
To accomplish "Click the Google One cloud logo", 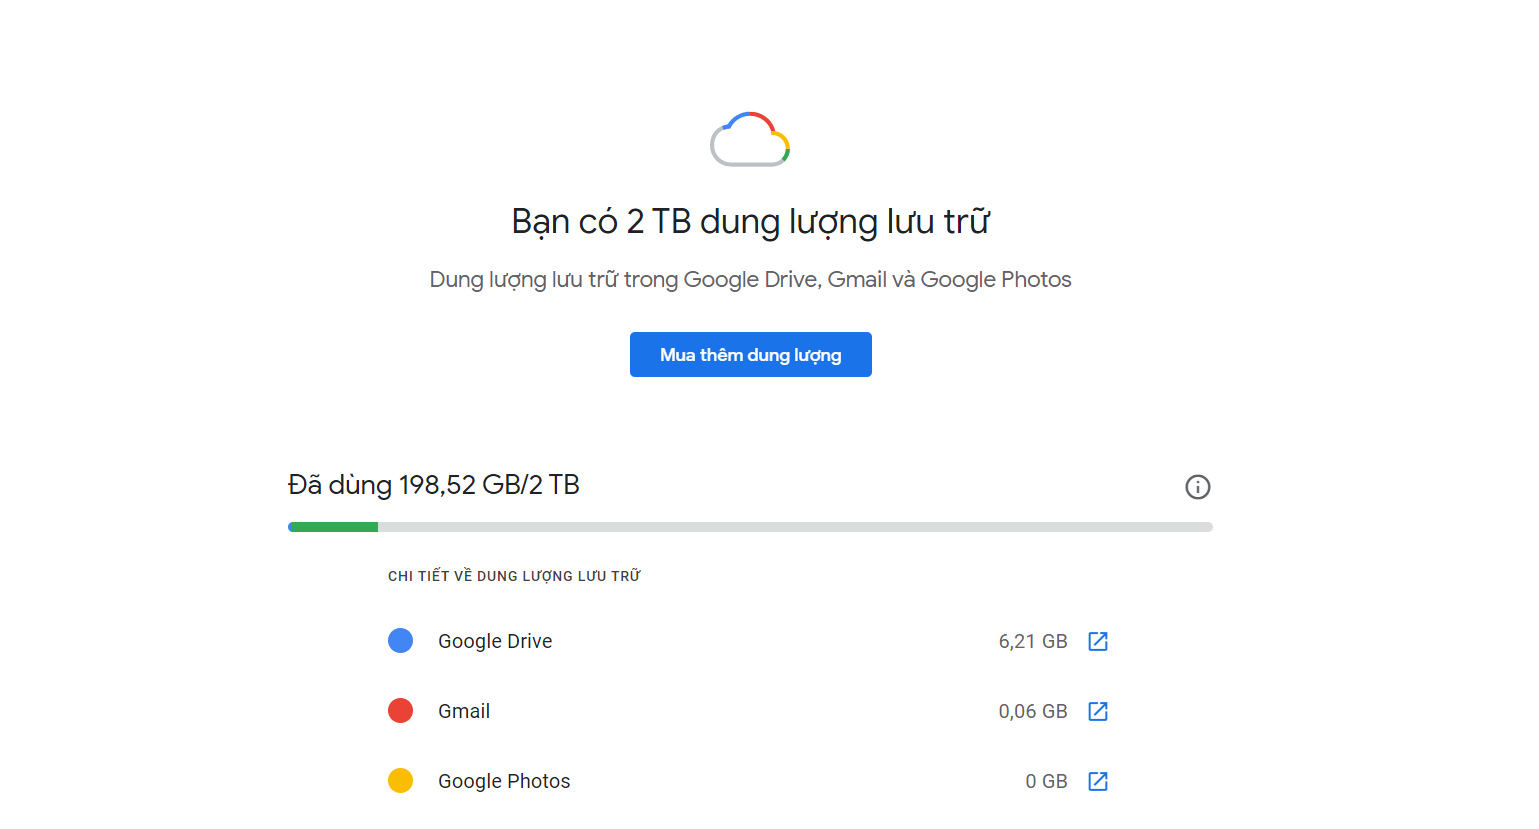I will (750, 139).
